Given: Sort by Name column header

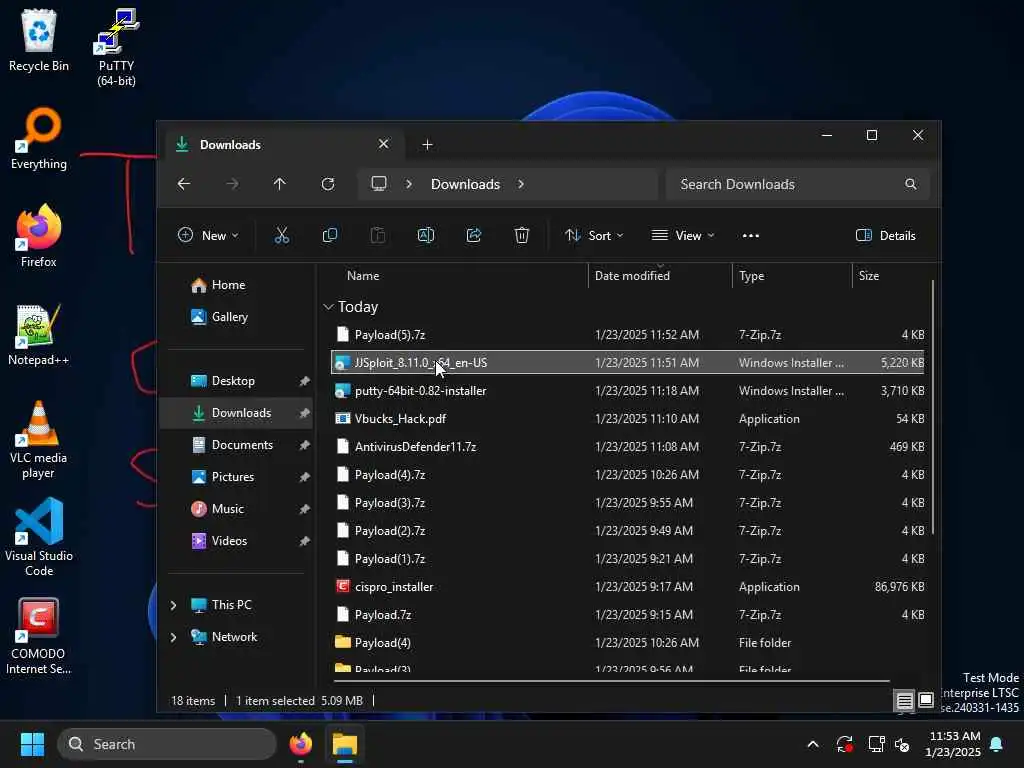Looking at the screenshot, I should 362,276.
